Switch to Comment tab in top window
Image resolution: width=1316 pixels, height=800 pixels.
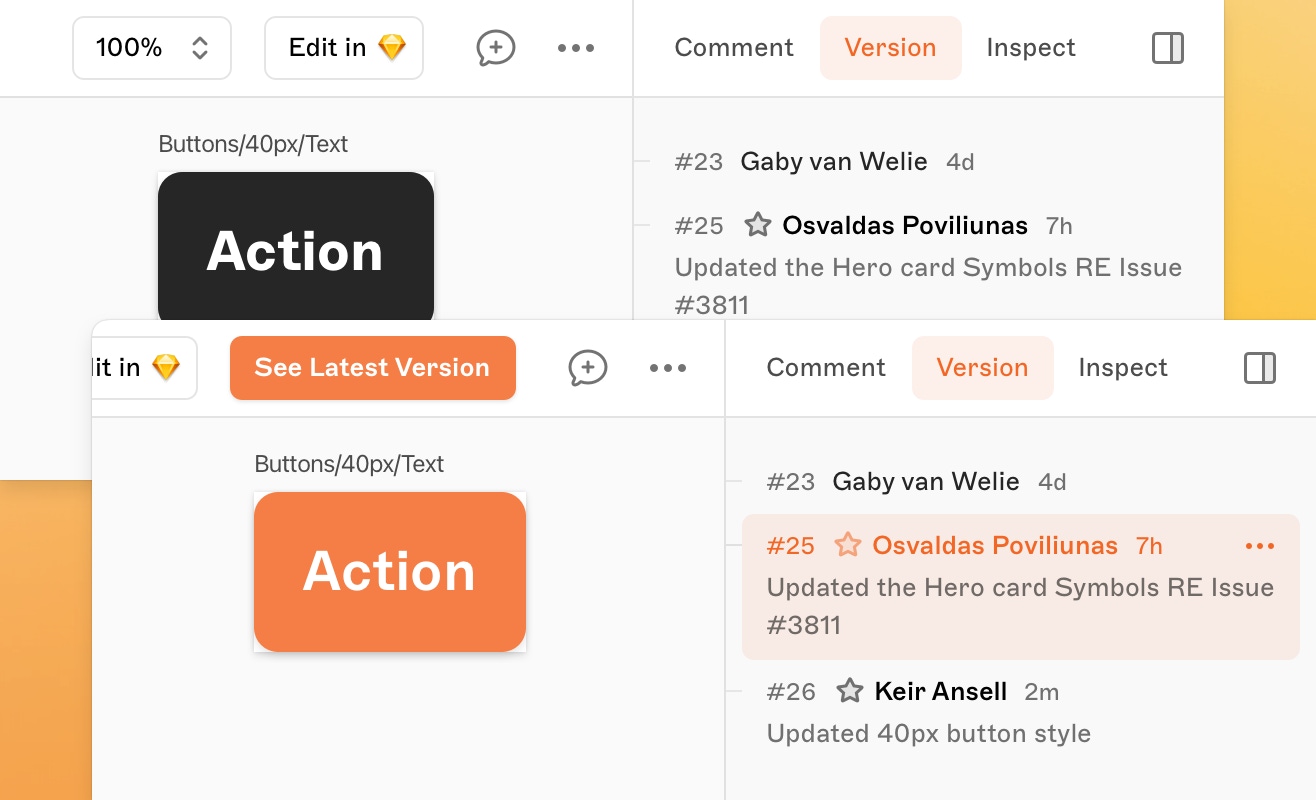[734, 48]
